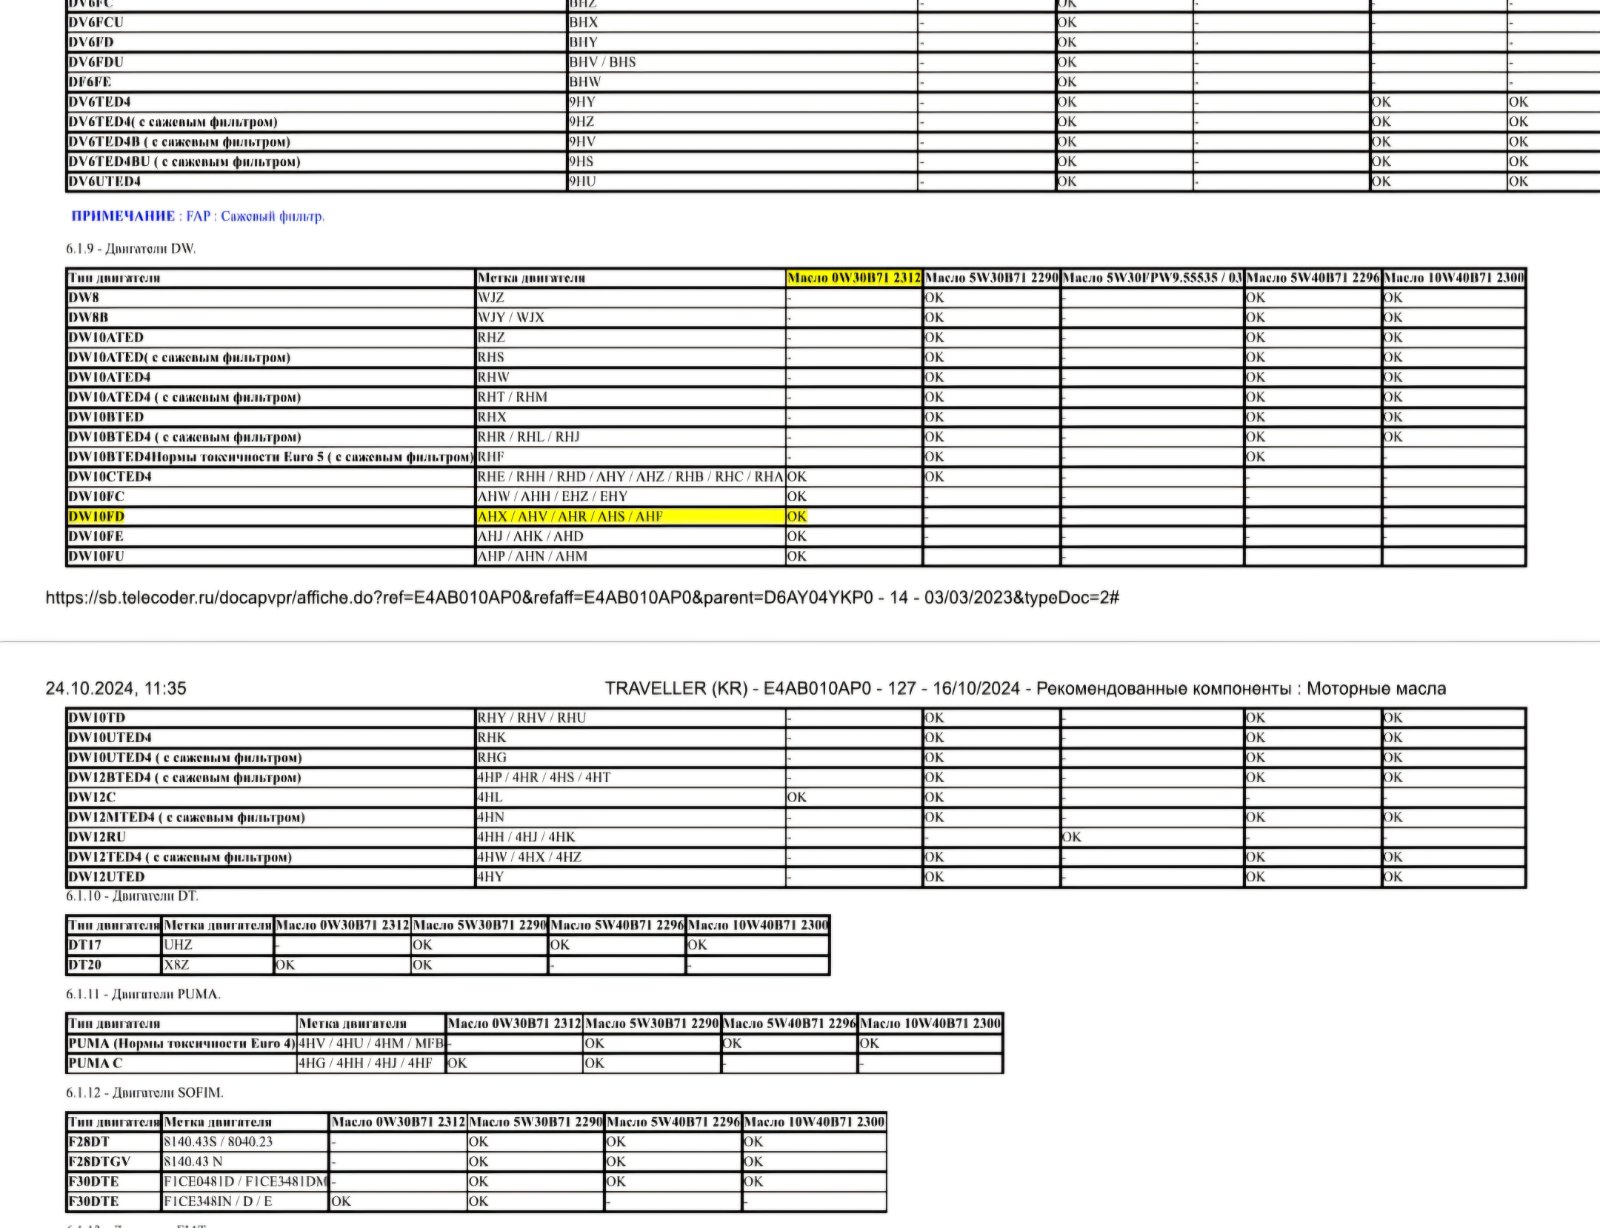Select PUMA (Нормы токсичности Euro 4) cell
Screen dimensions: 1600x1228
(181, 1044)
